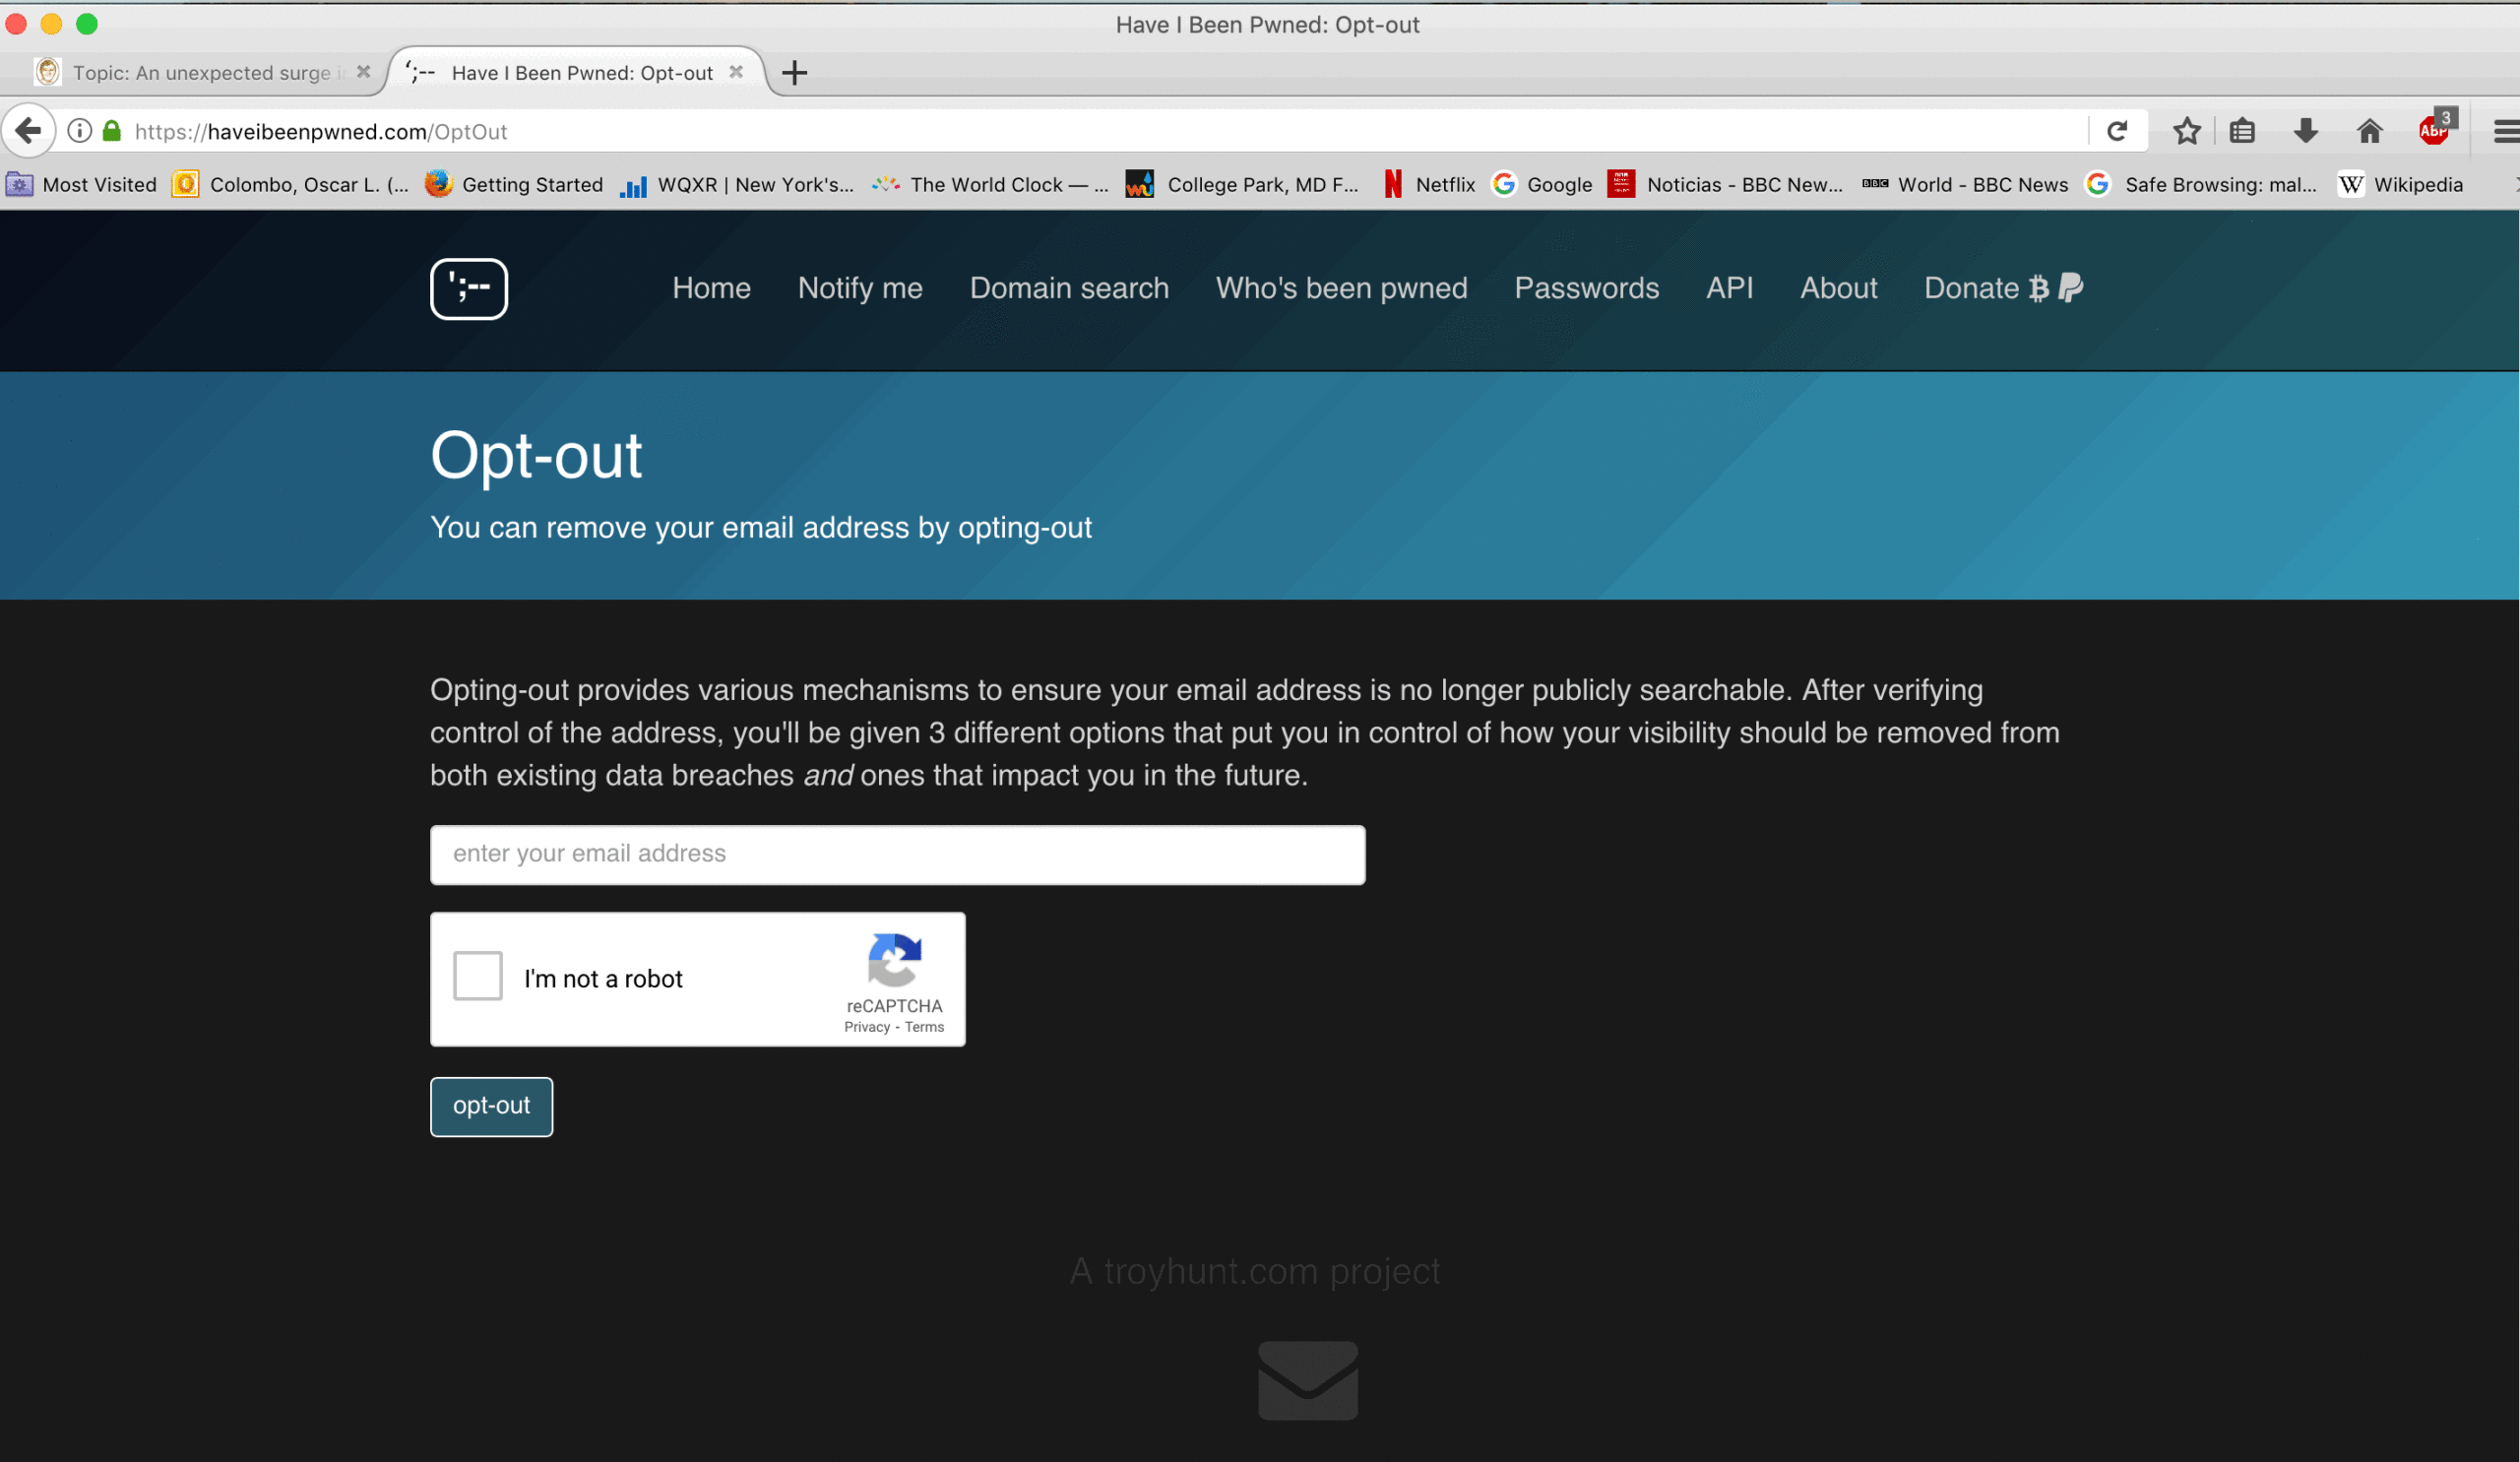Viewport: 2520px width, 1462px height.
Task: Open a new browser tab
Action: coord(794,73)
